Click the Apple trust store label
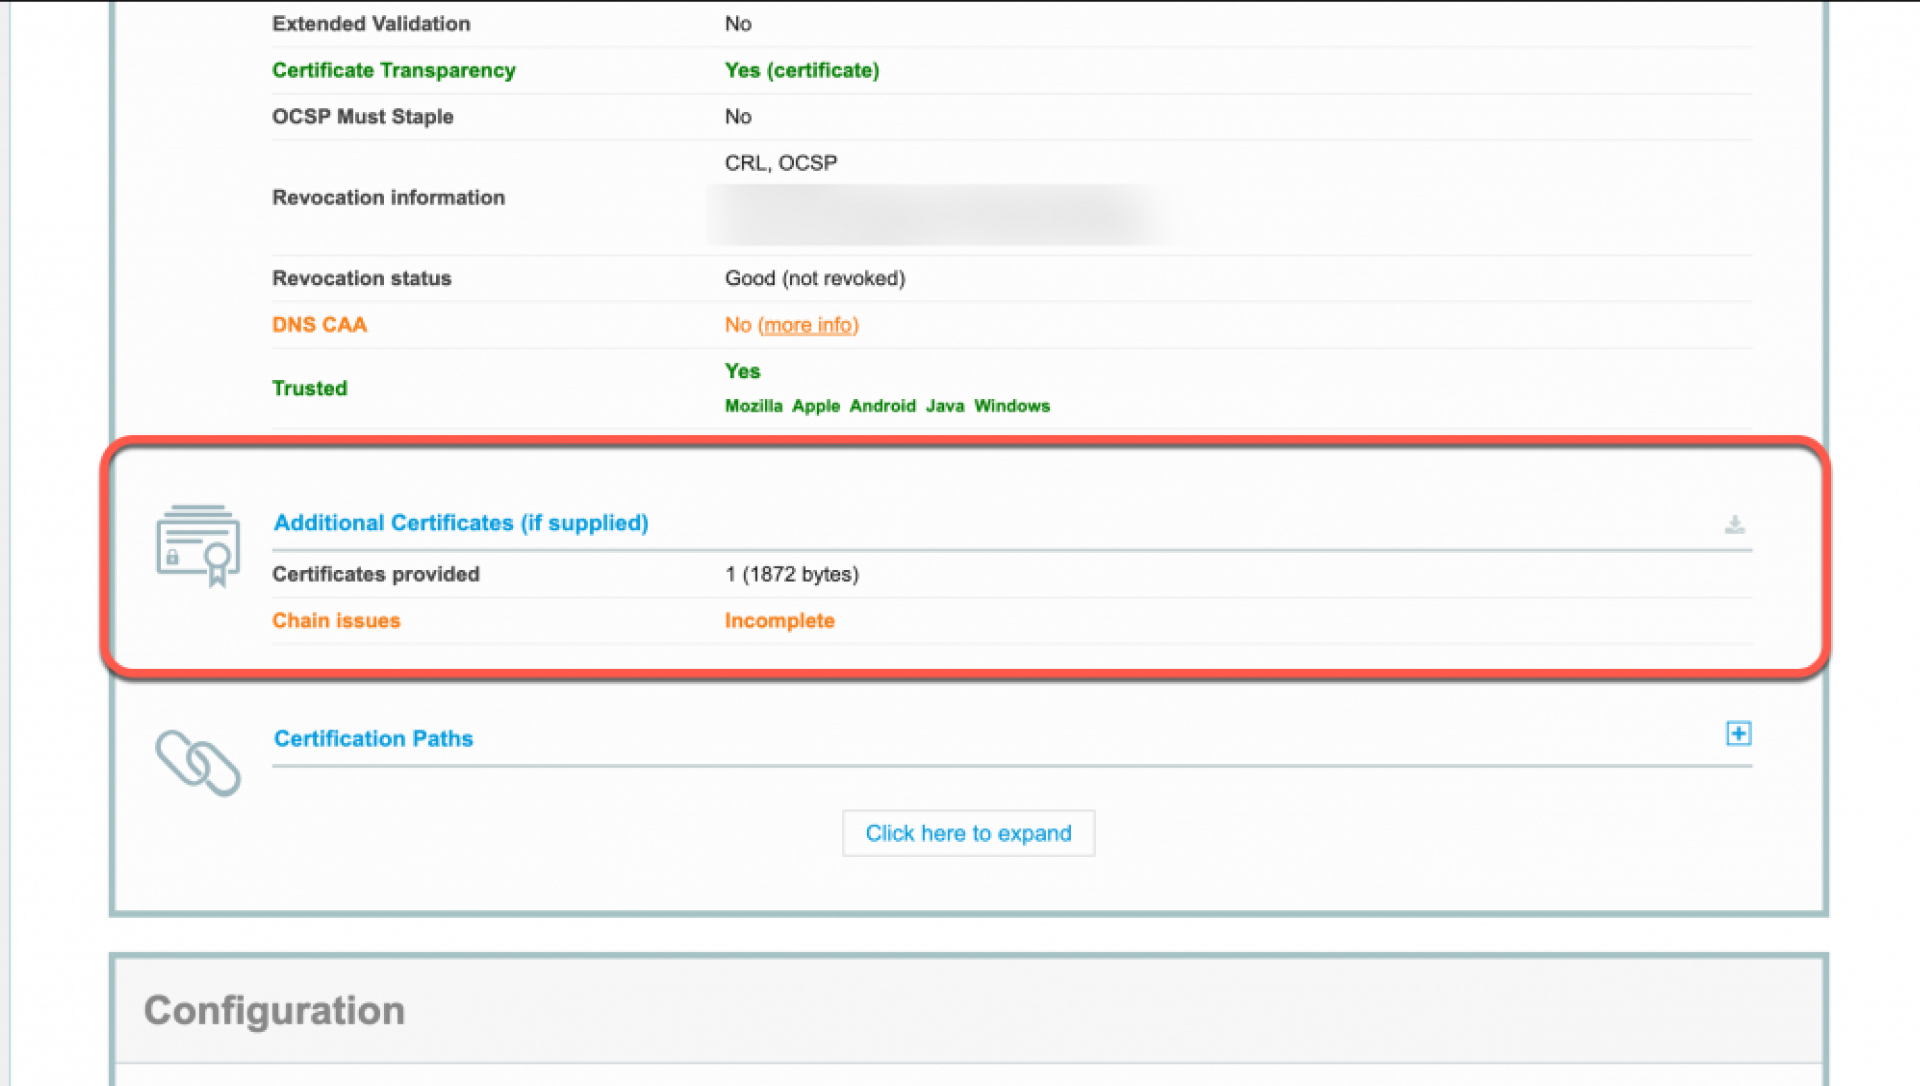 (815, 406)
